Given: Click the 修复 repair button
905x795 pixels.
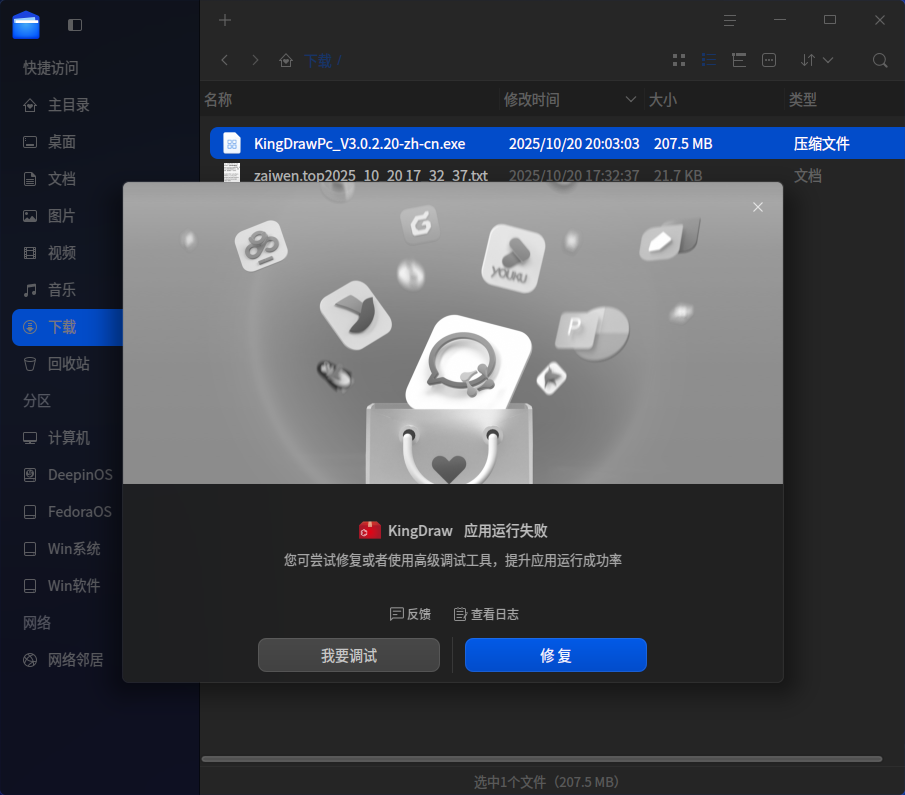Looking at the screenshot, I should pyautogui.click(x=555, y=655).
